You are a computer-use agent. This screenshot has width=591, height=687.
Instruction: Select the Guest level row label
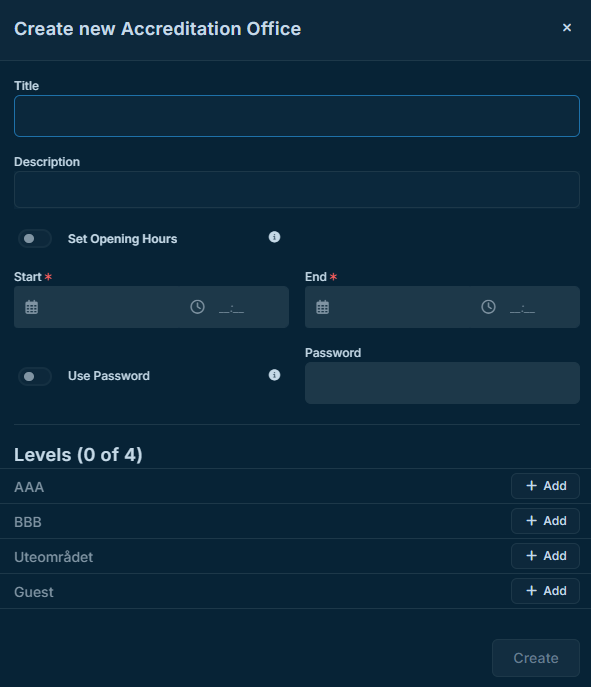tap(34, 592)
